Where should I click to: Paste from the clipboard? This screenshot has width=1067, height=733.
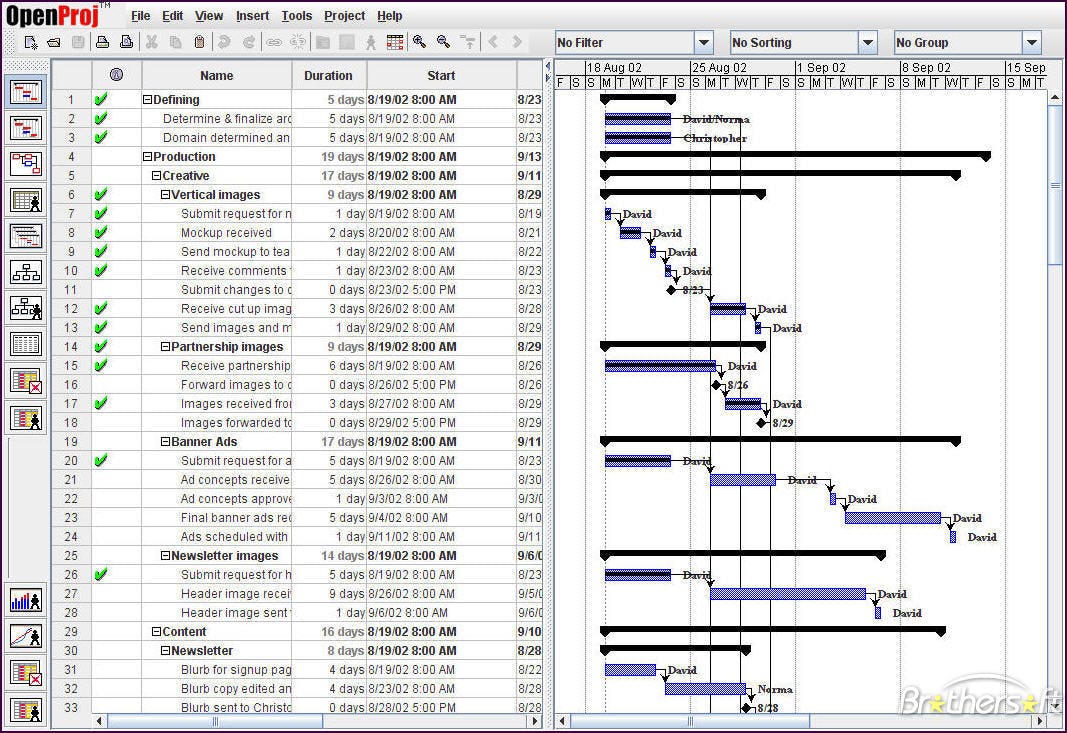197,41
